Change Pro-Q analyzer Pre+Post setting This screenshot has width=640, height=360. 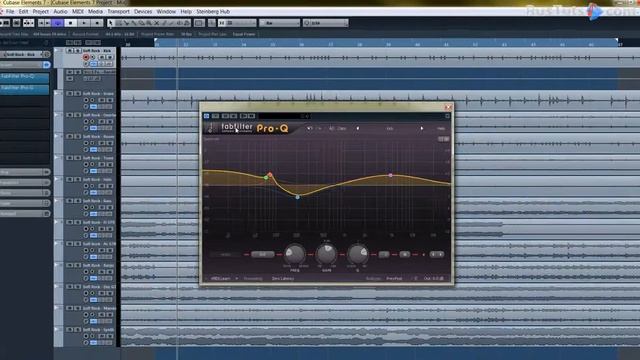coord(394,279)
